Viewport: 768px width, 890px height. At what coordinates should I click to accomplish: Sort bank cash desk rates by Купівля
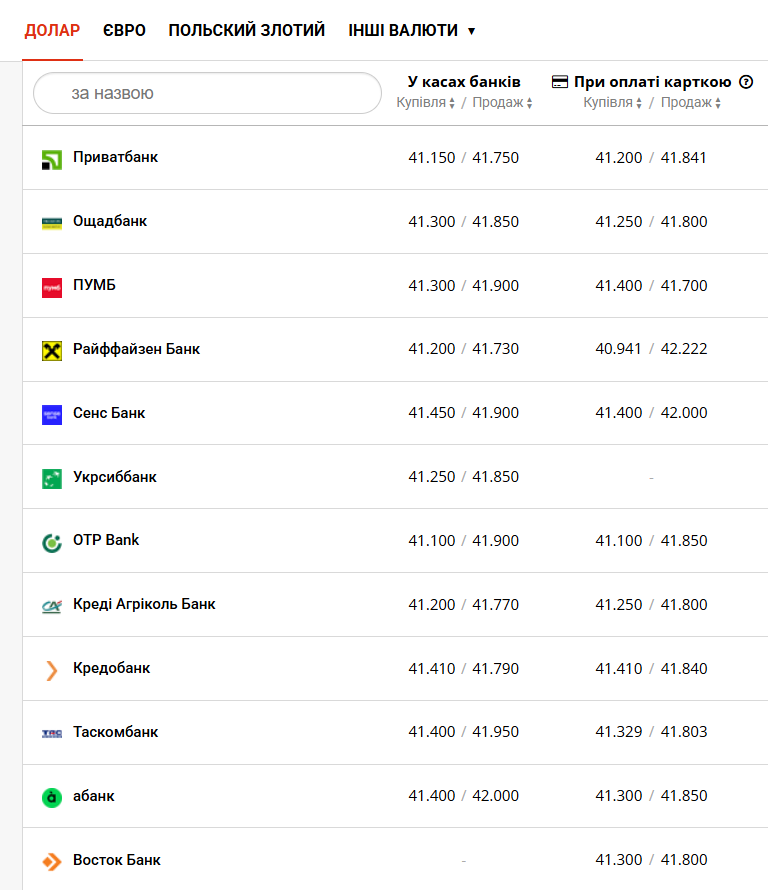tap(426, 103)
